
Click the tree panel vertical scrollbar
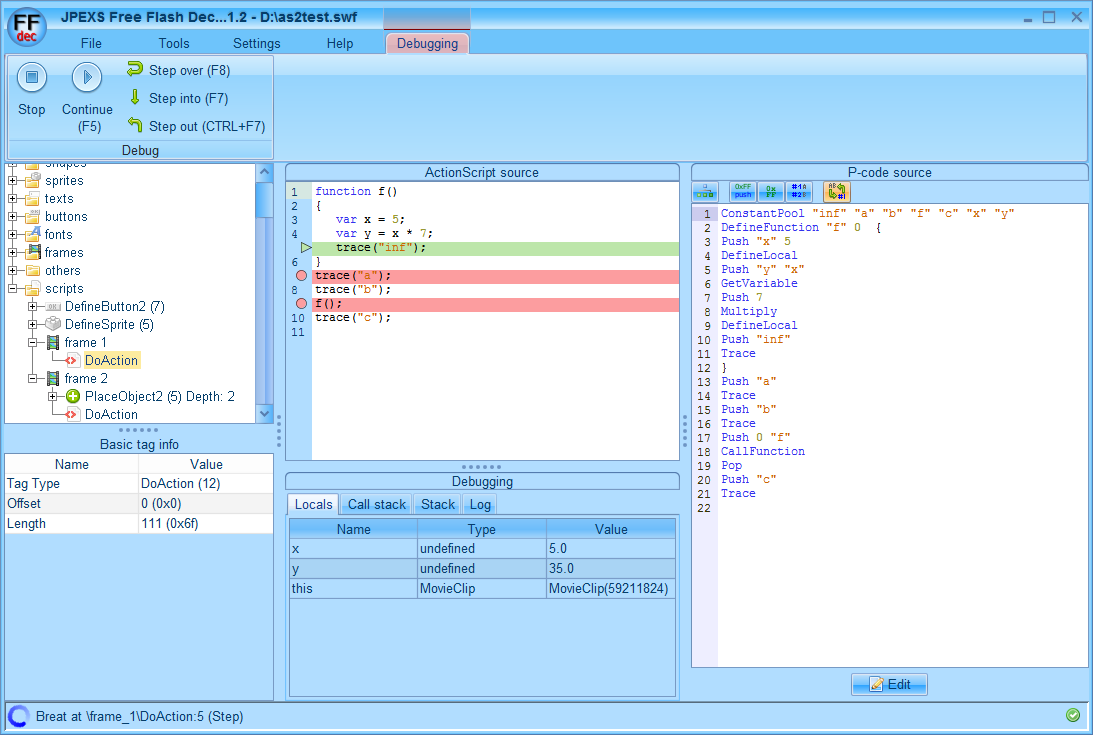(x=264, y=293)
